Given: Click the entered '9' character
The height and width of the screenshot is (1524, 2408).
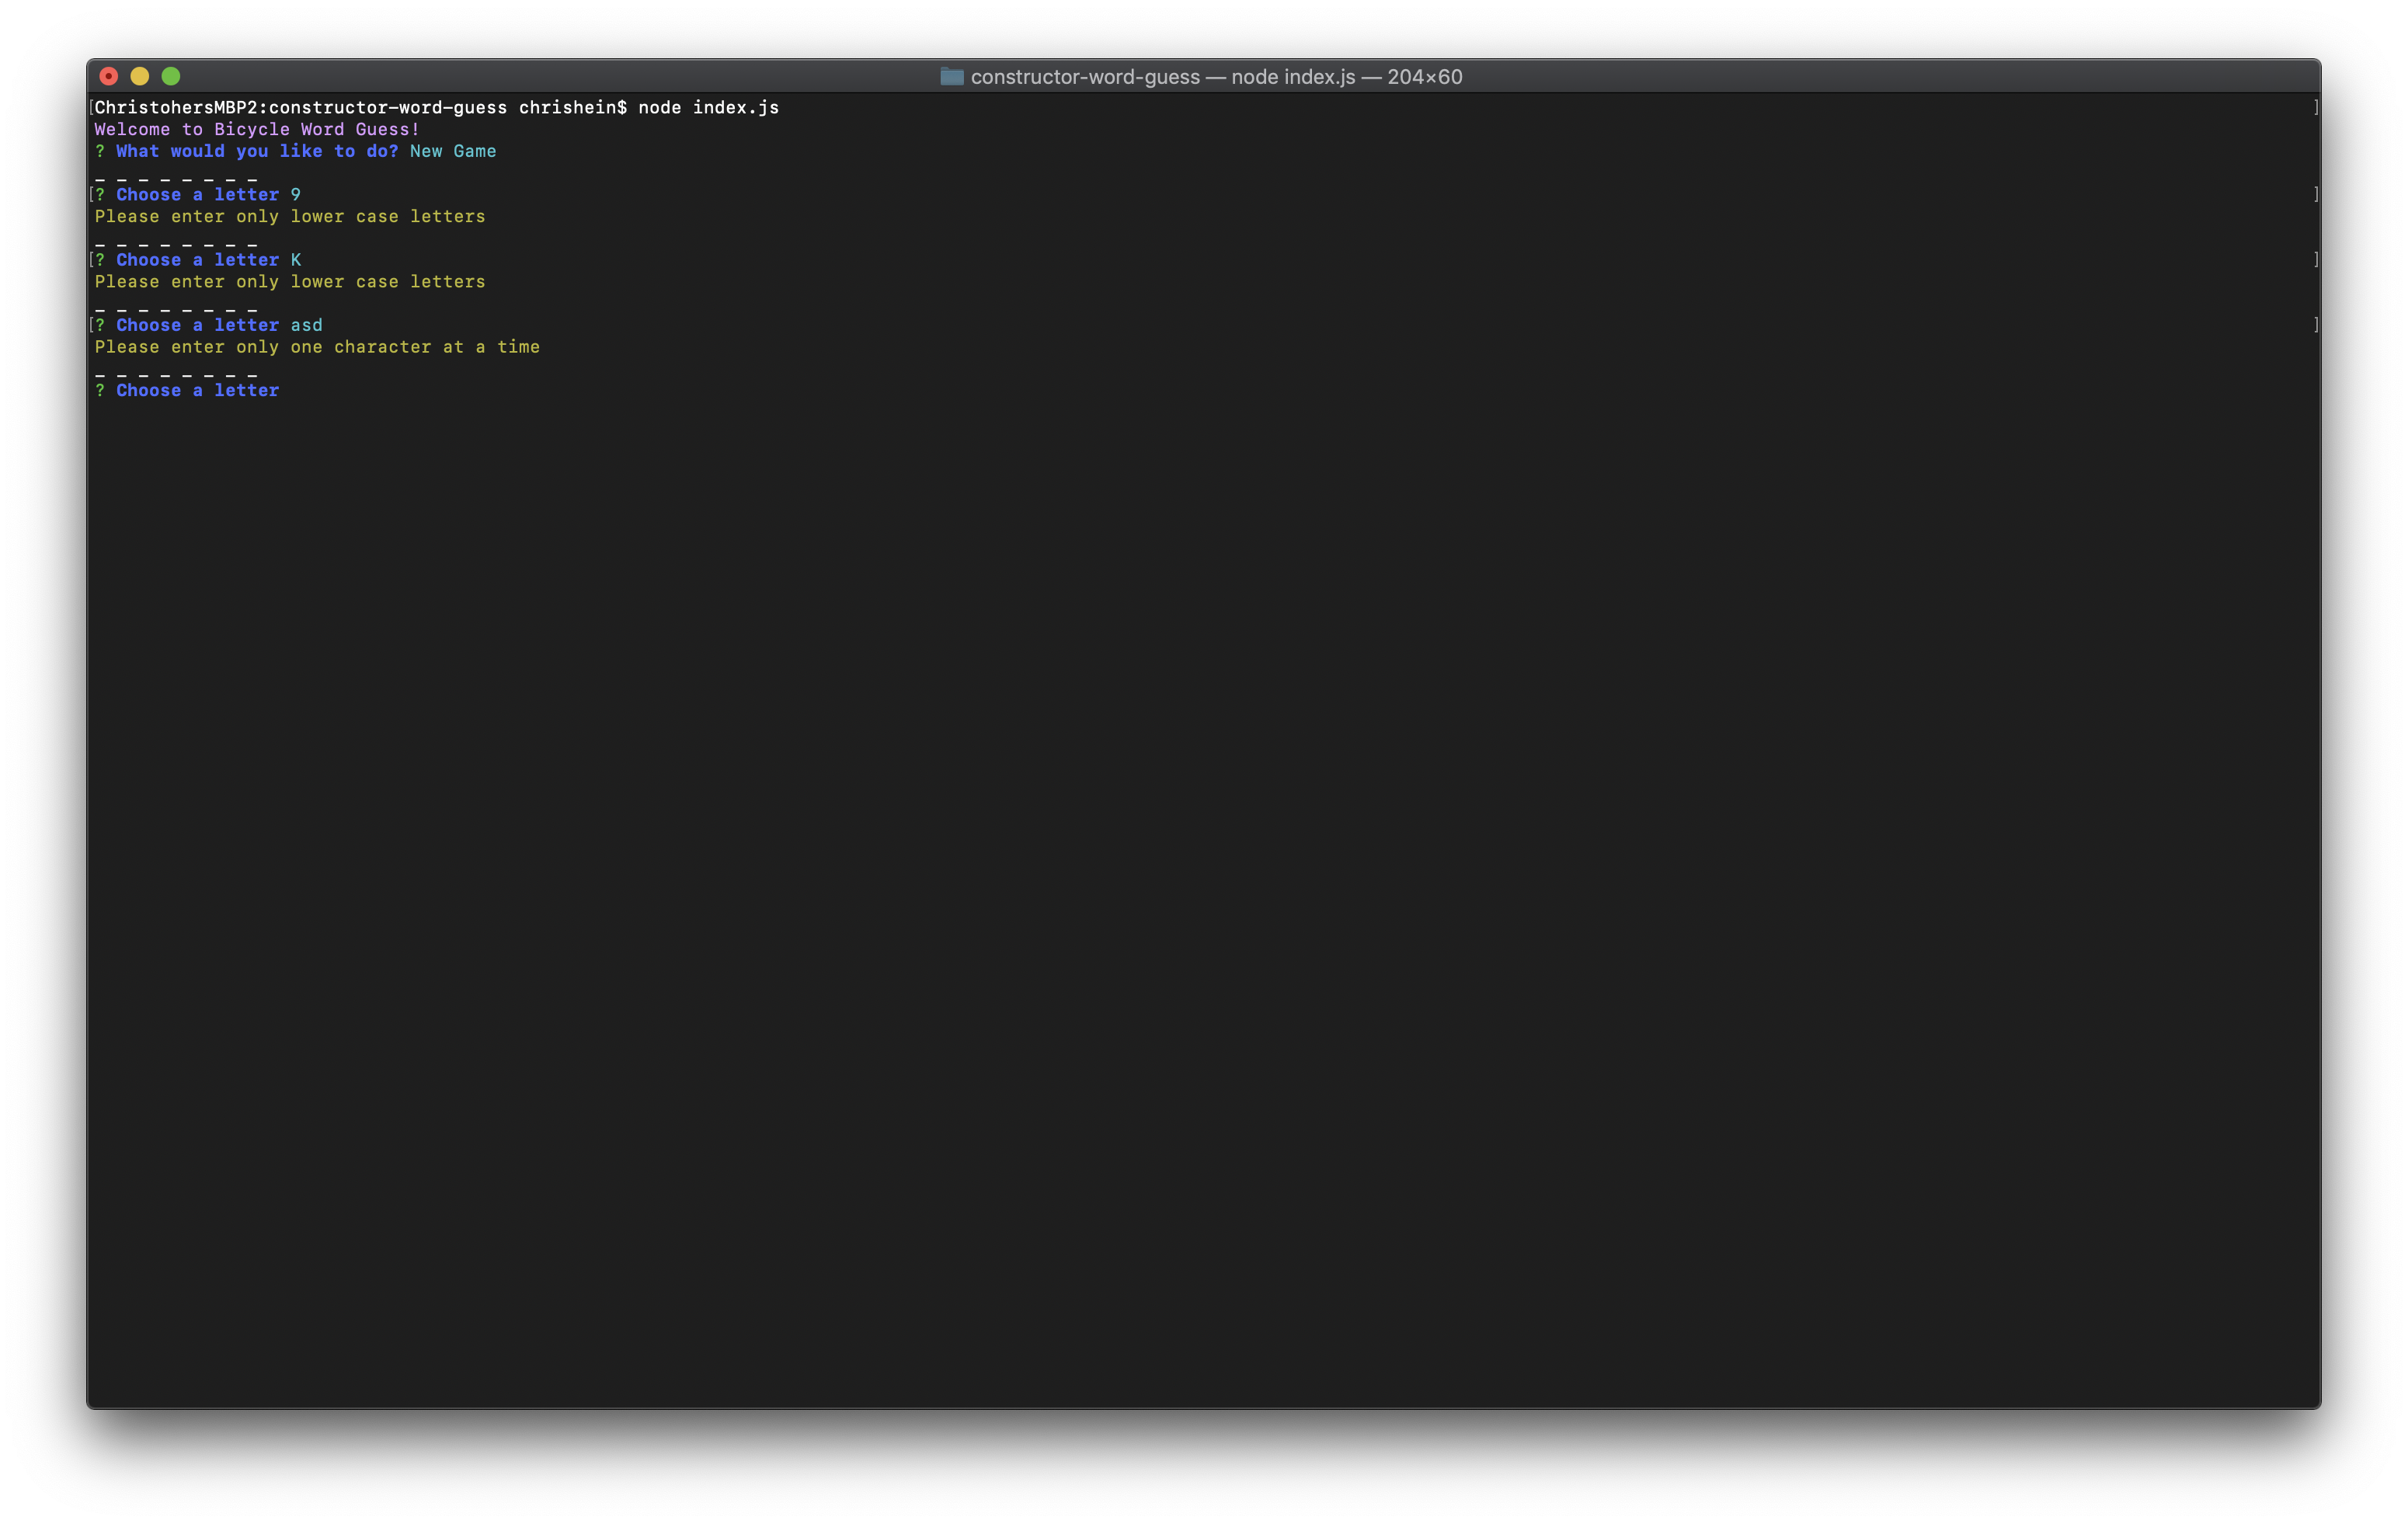Looking at the screenshot, I should [x=296, y=194].
